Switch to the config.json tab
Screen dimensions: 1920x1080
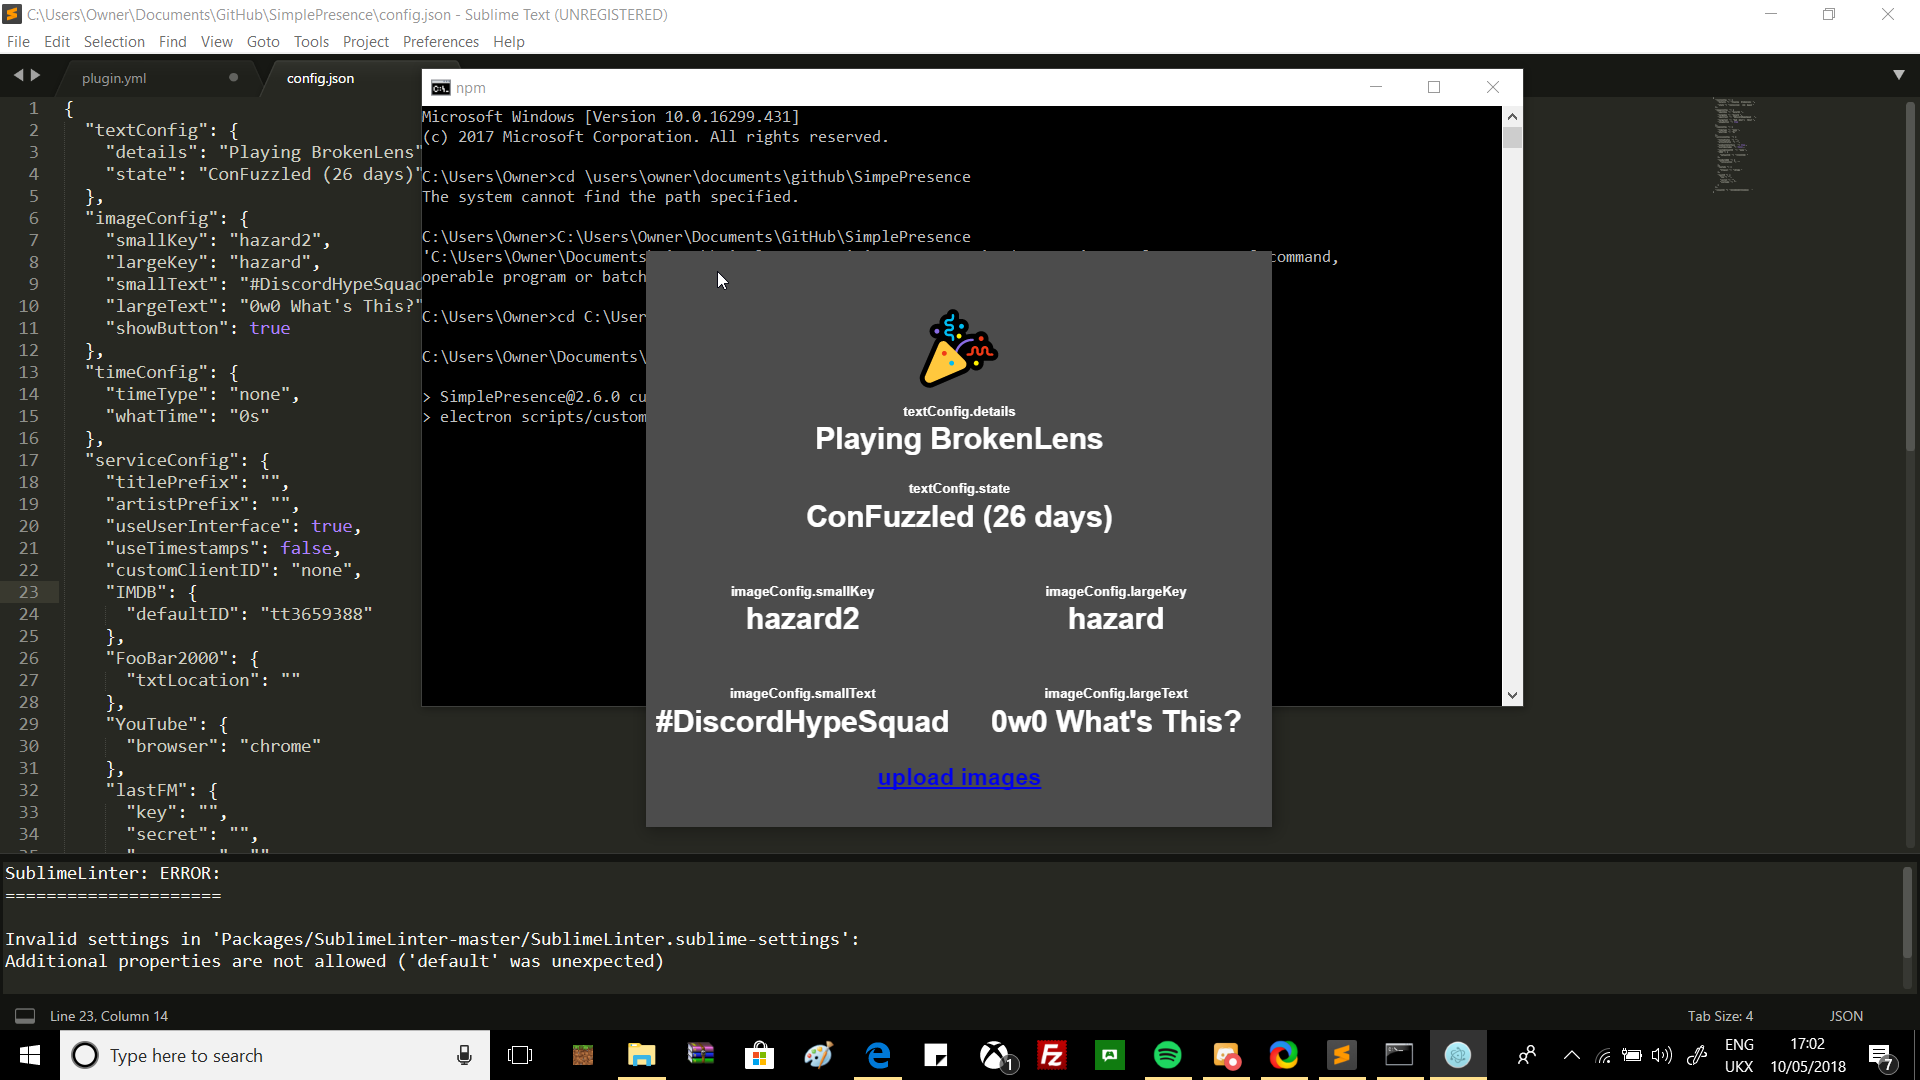(x=320, y=78)
